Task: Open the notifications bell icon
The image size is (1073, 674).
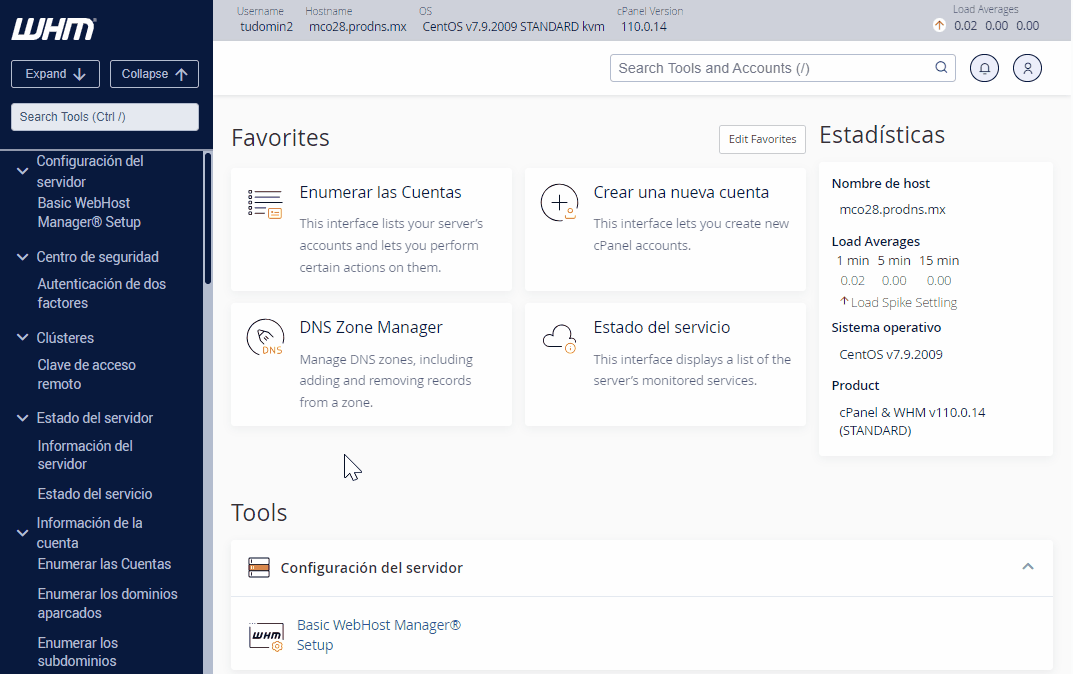Action: pyautogui.click(x=984, y=68)
